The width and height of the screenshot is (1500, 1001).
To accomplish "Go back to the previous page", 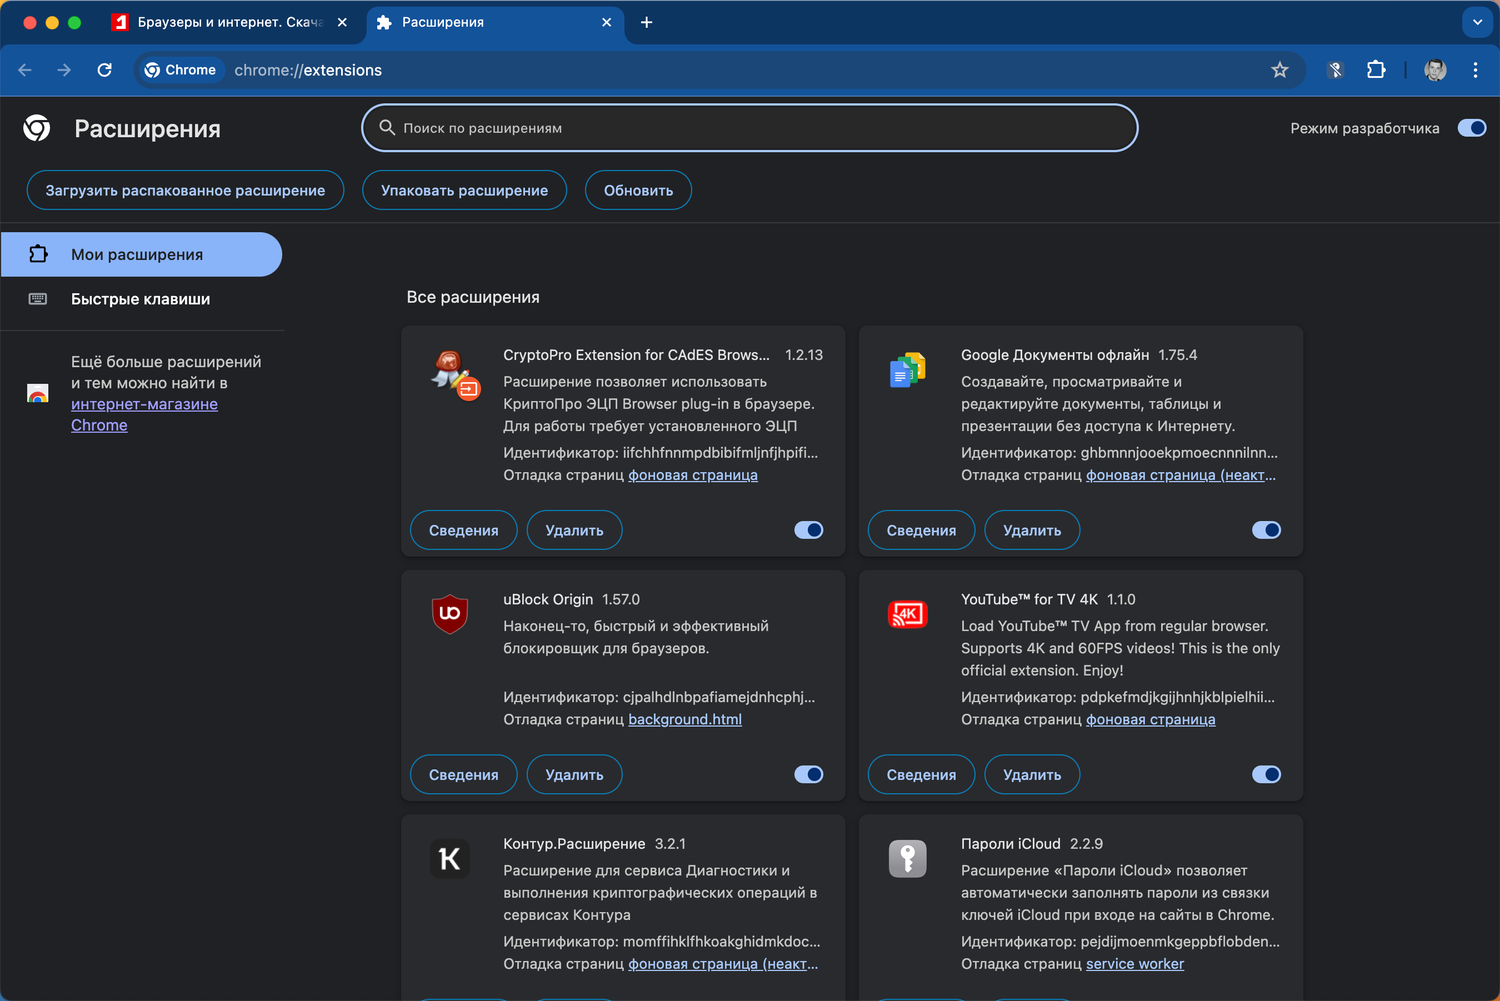I will pos(25,70).
